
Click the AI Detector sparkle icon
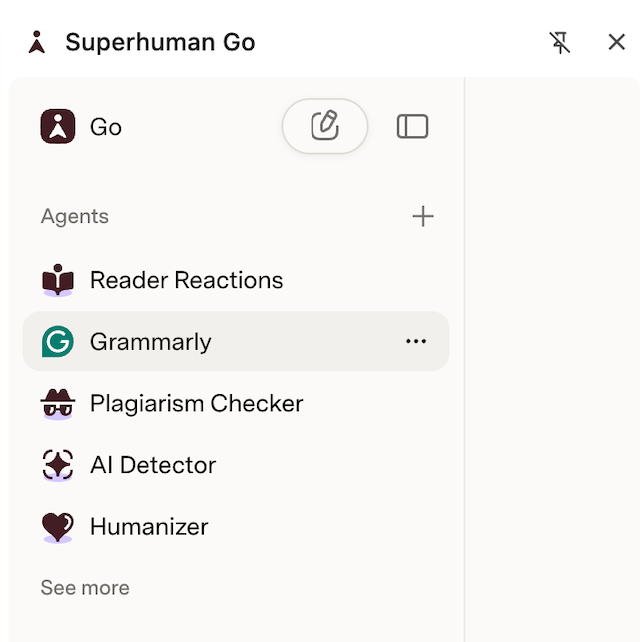coord(58,465)
